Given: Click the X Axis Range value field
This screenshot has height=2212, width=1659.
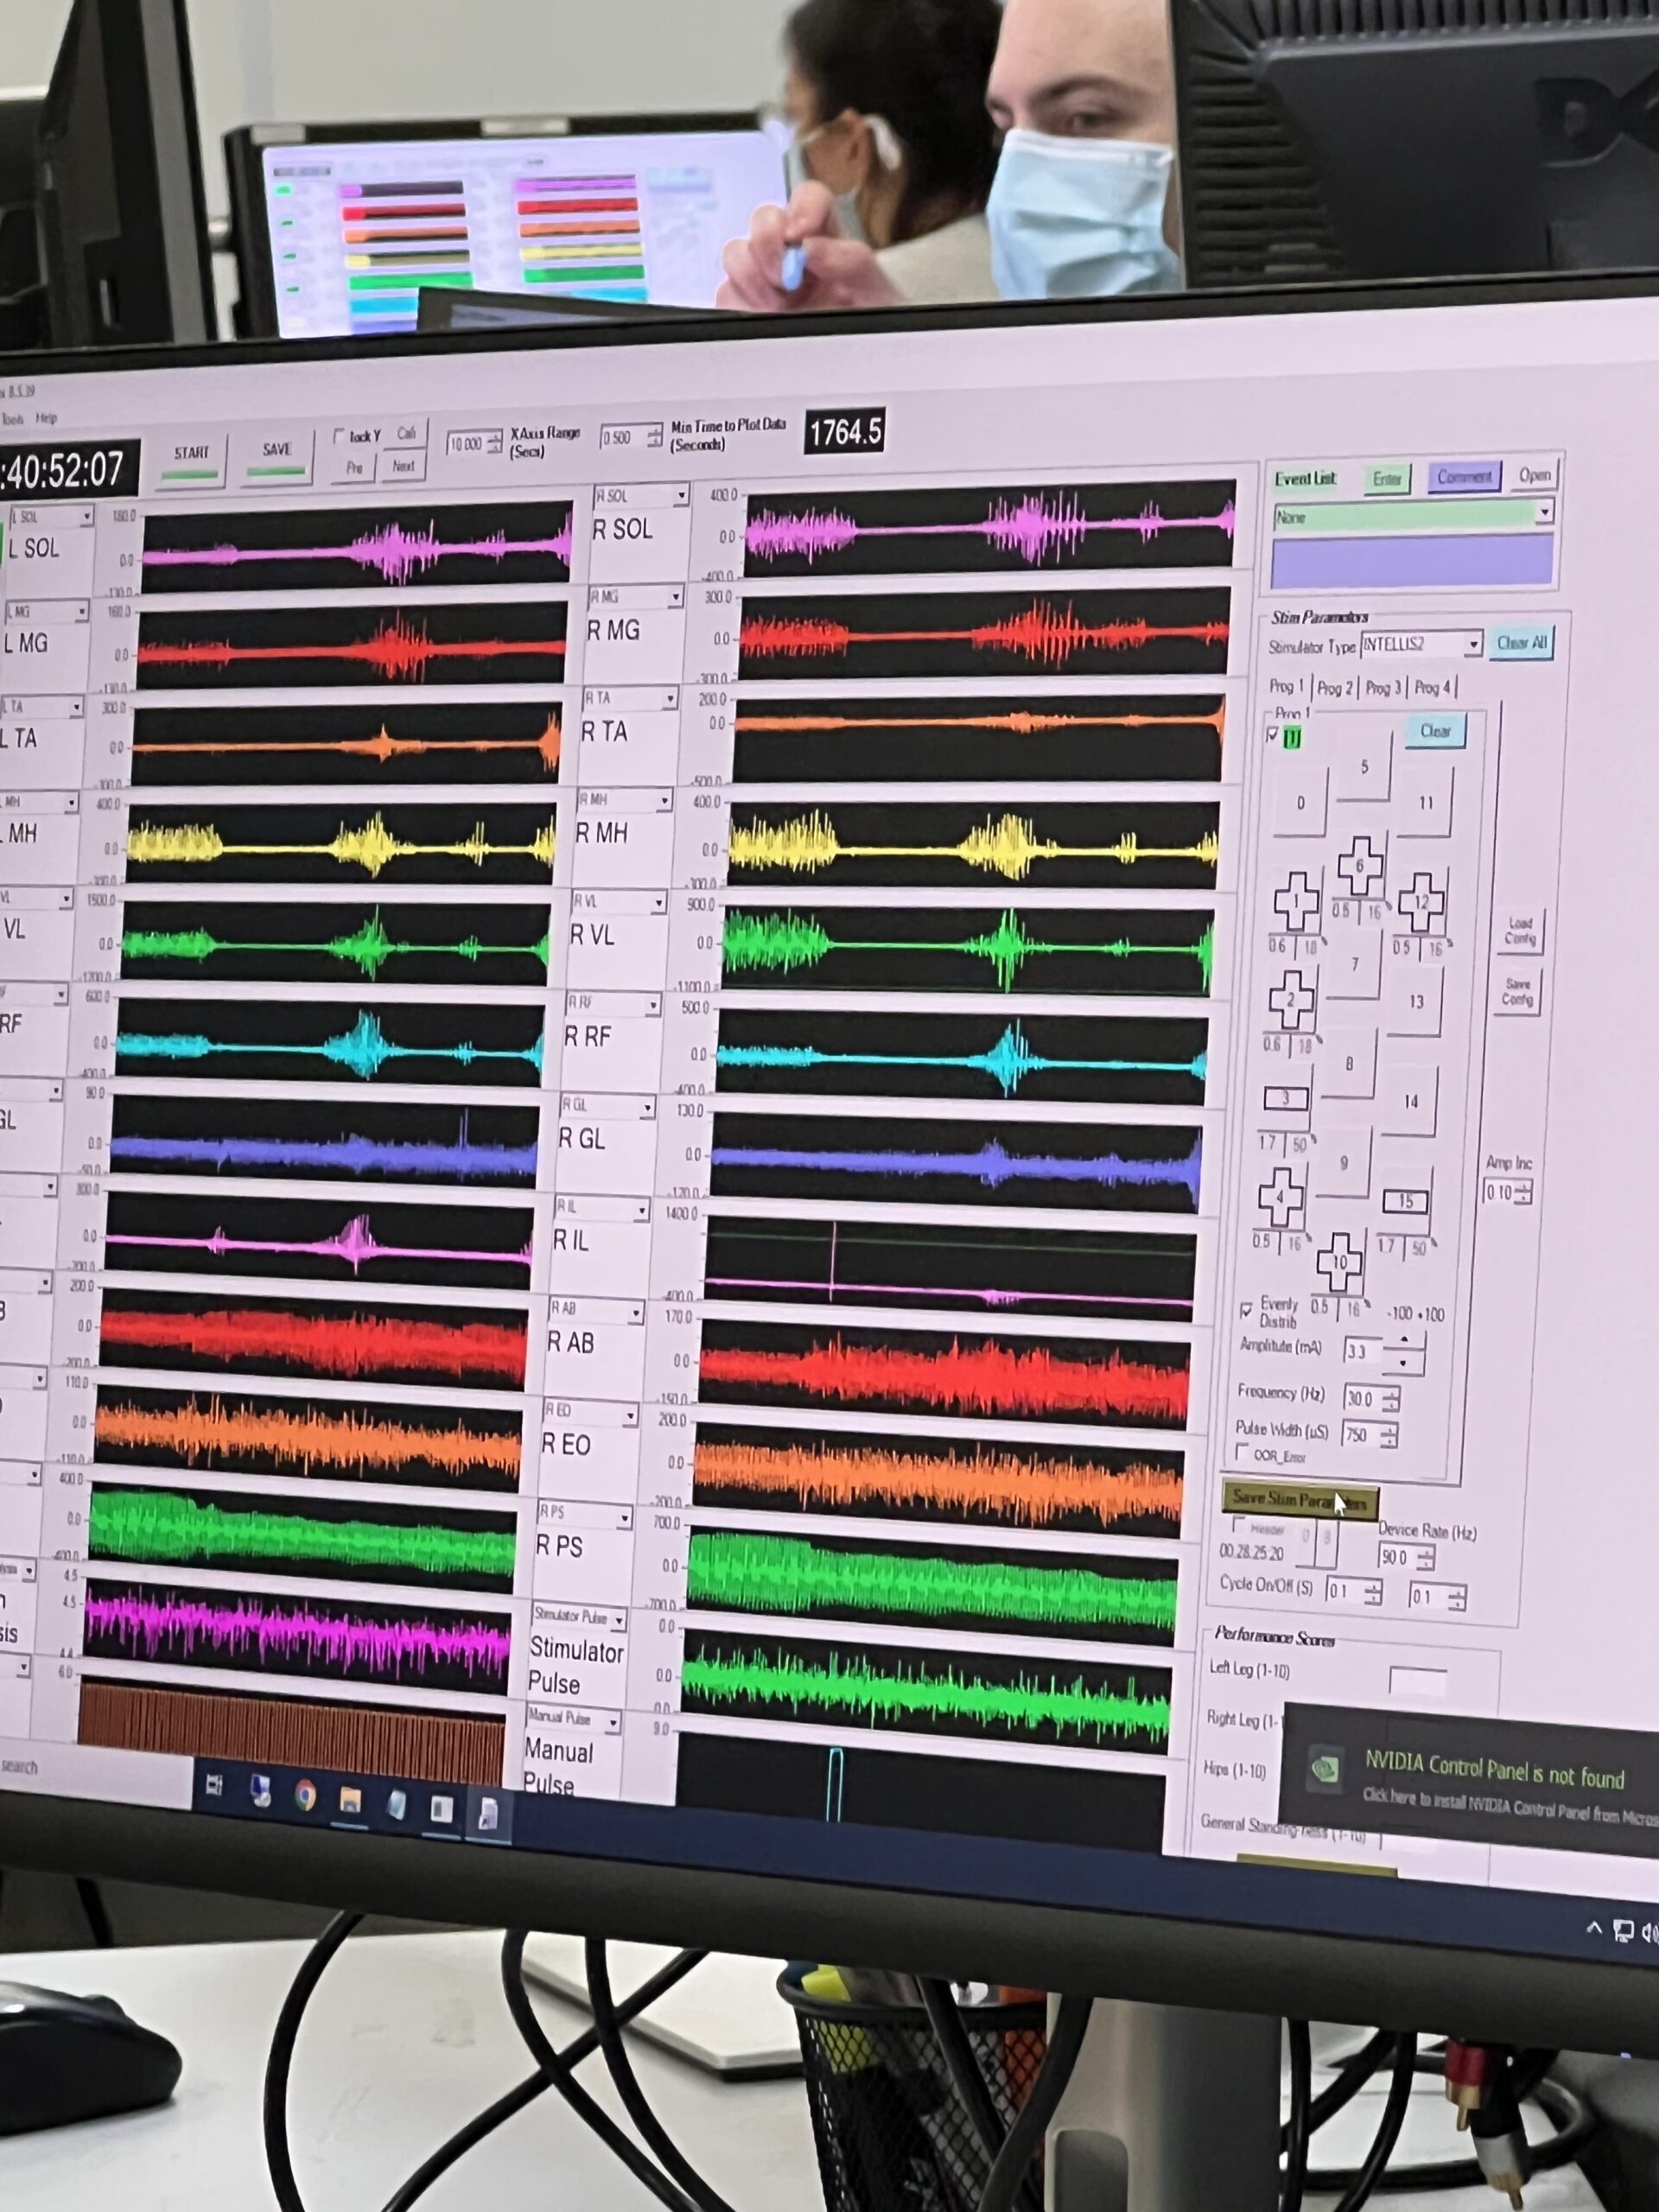Looking at the screenshot, I should click(x=466, y=444).
